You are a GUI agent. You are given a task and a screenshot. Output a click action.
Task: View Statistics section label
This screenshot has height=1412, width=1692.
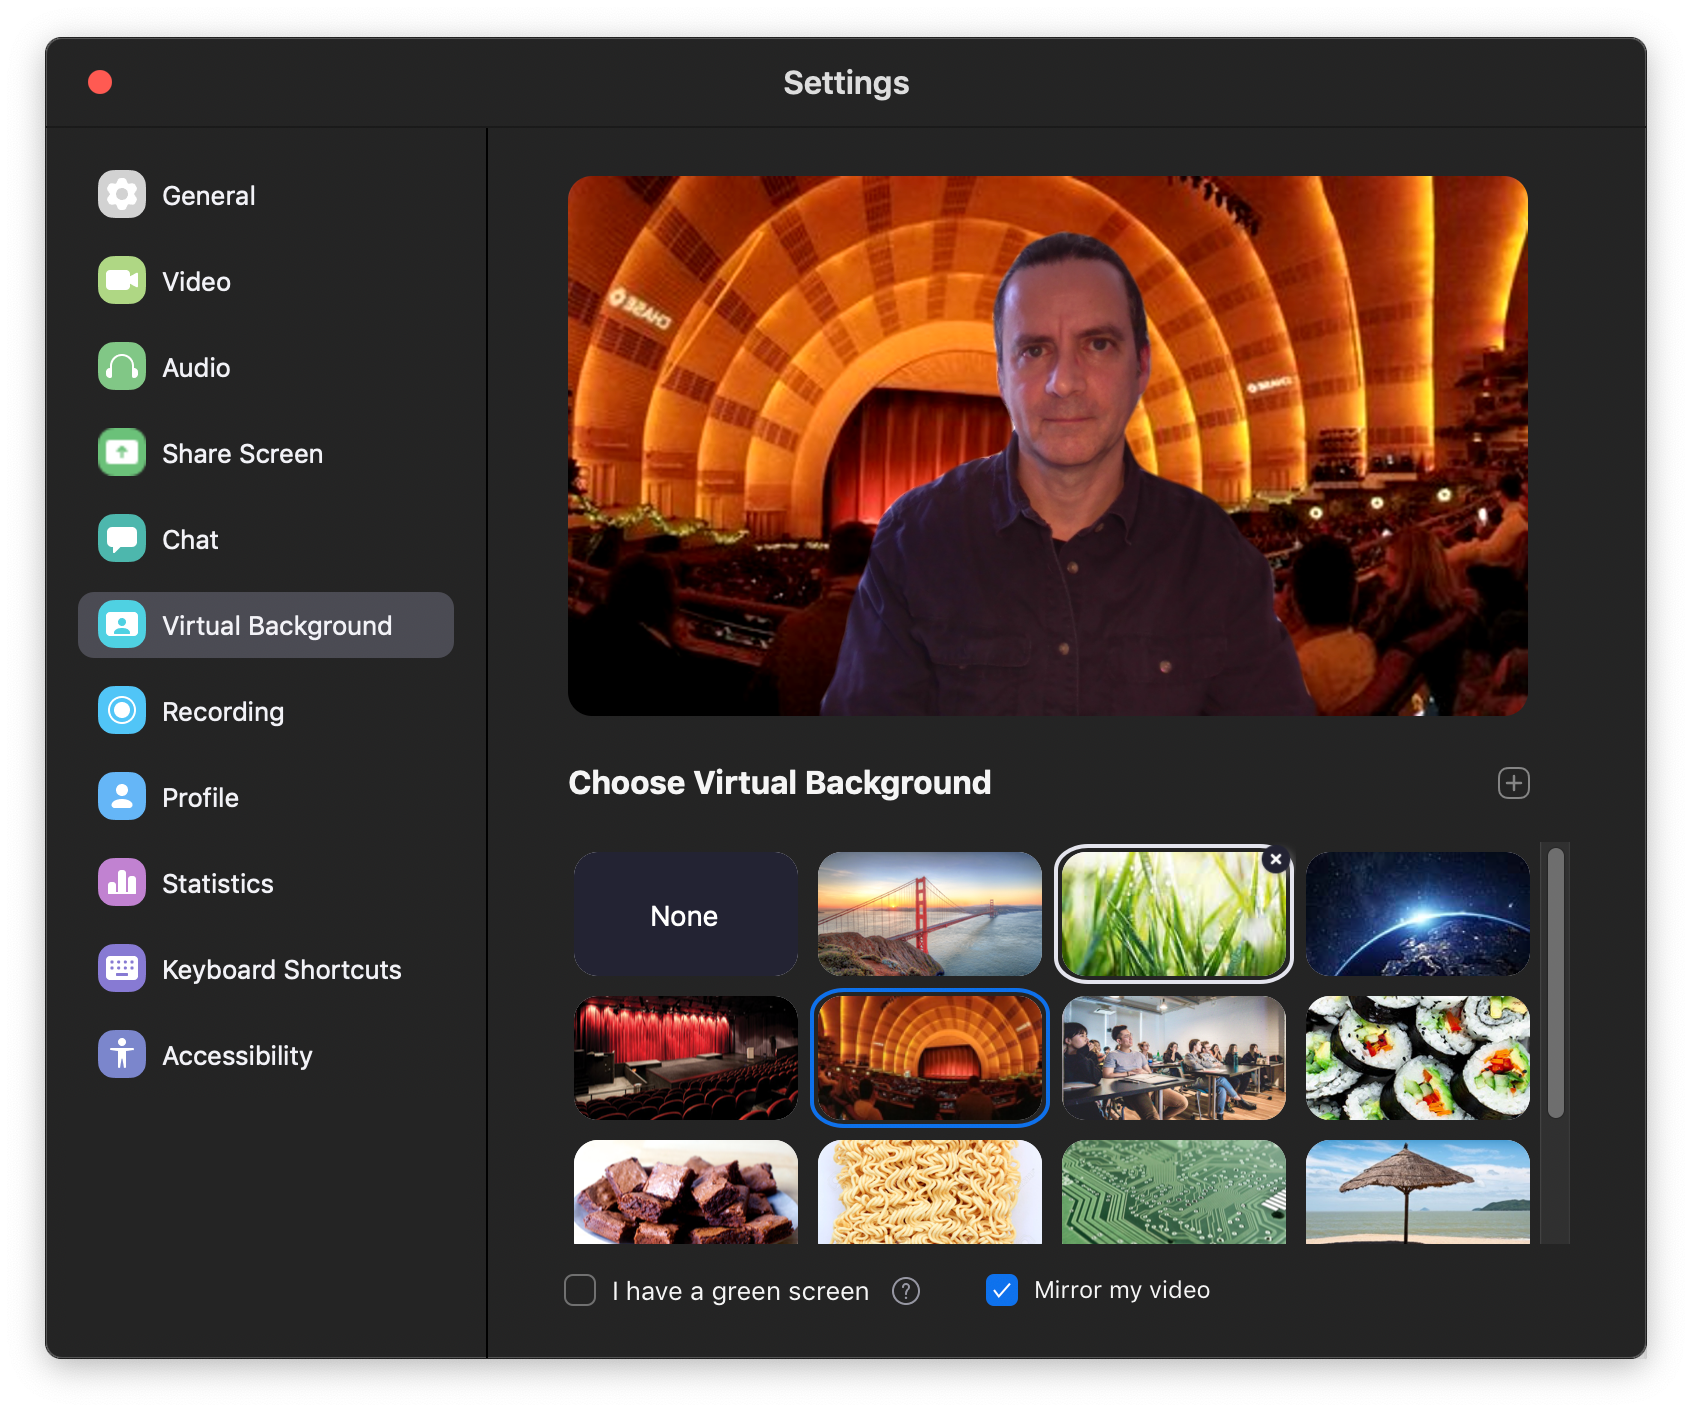point(218,883)
